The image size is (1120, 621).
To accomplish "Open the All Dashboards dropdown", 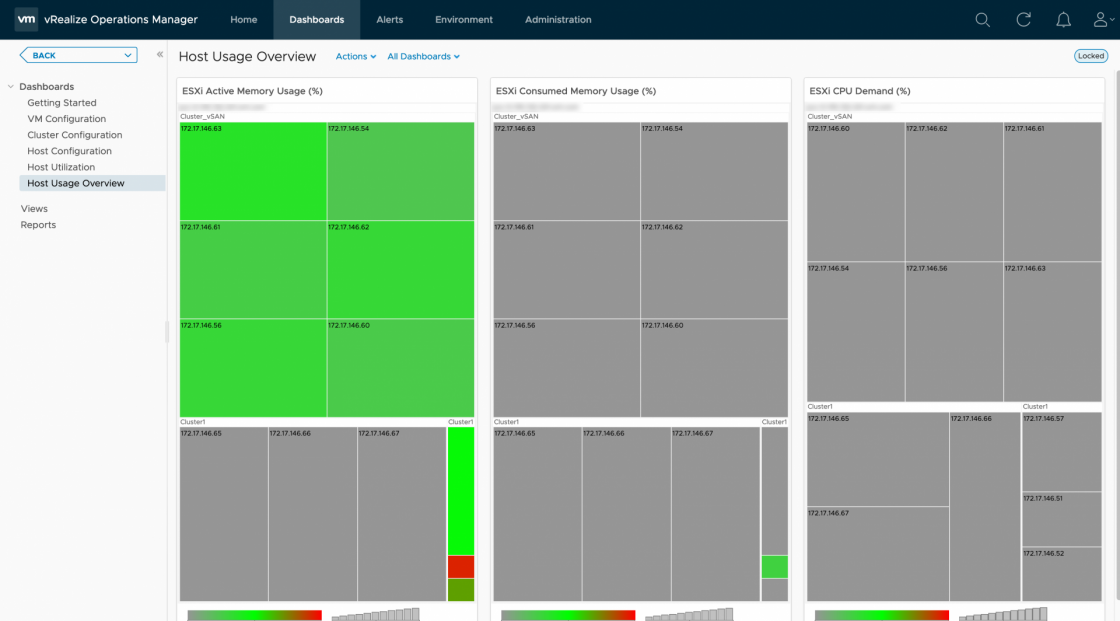I will click(423, 57).
